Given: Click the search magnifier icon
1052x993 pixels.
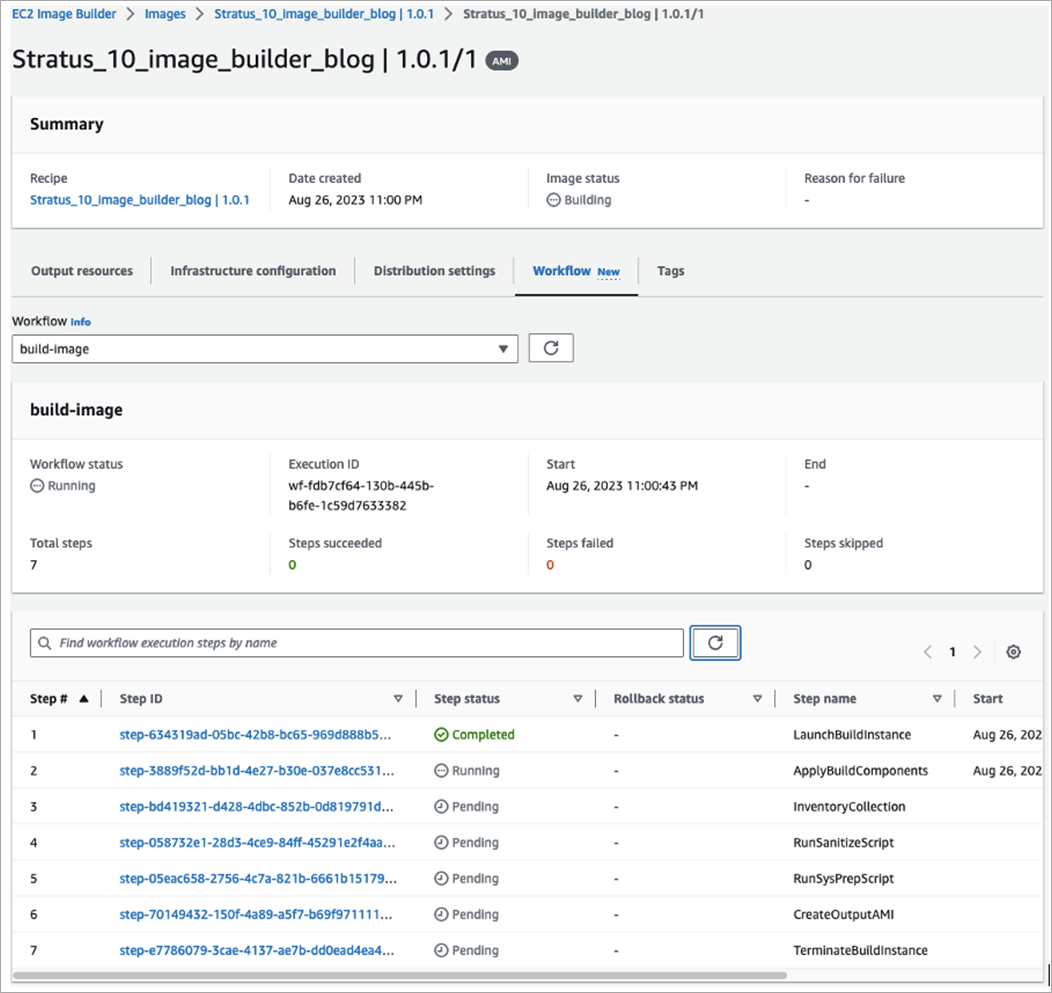Looking at the screenshot, I should click(44, 643).
